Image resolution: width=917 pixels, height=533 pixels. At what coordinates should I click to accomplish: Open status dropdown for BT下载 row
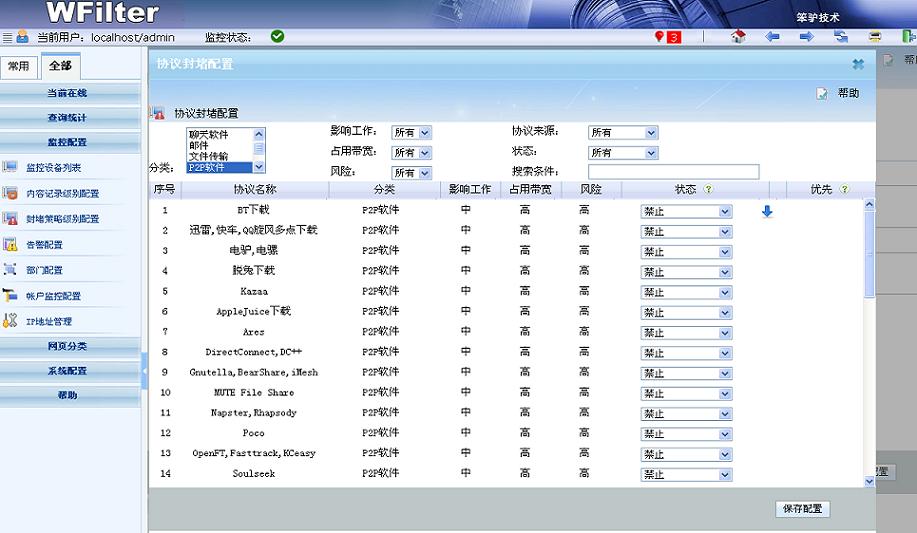tap(686, 211)
